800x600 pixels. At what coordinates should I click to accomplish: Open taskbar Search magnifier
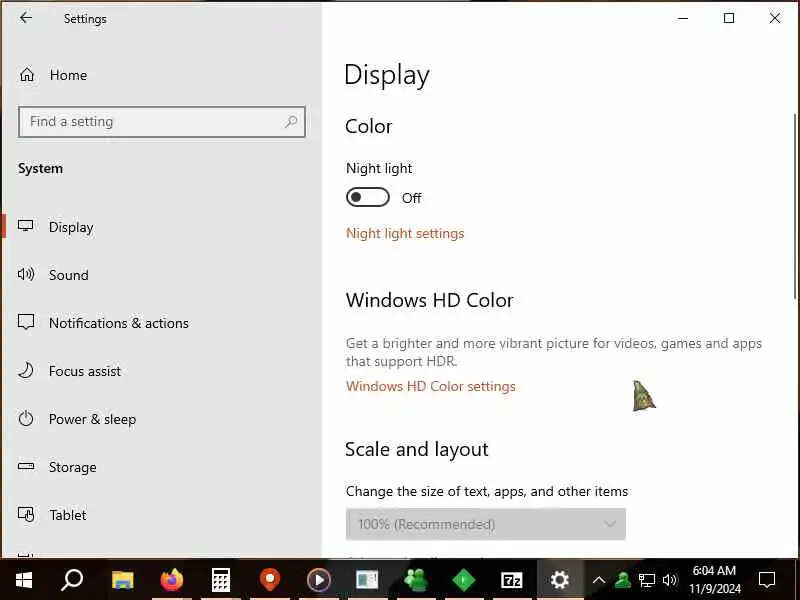click(72, 580)
